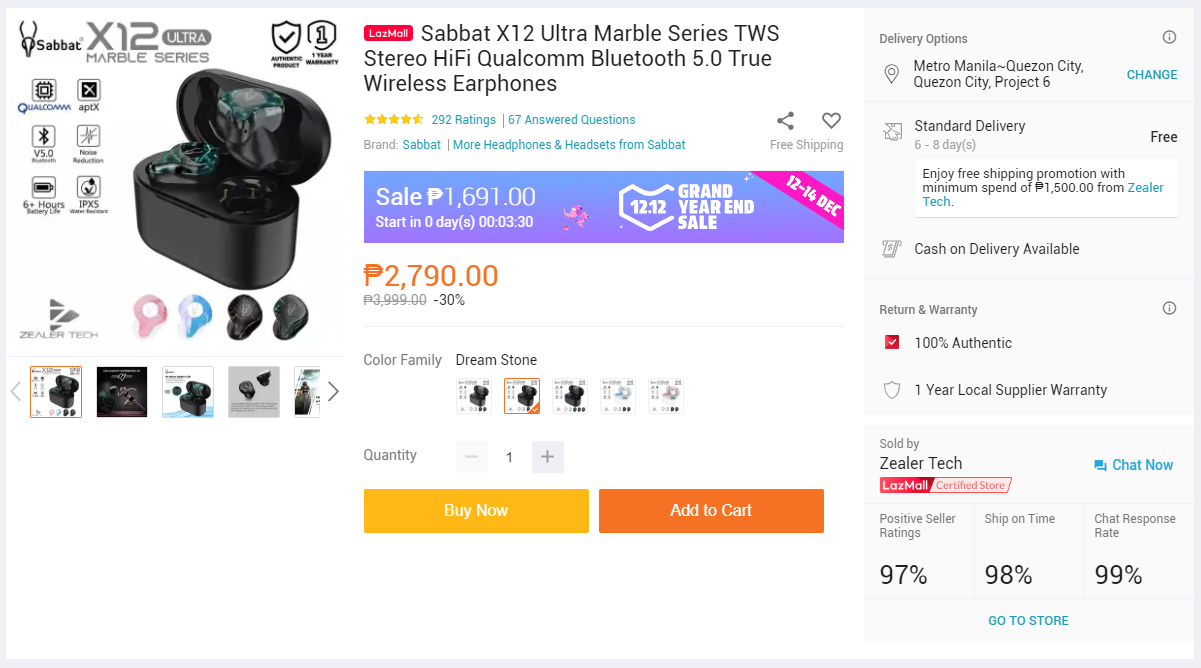Click the Cash on Delivery icon
1201x668 pixels.
[x=892, y=249]
